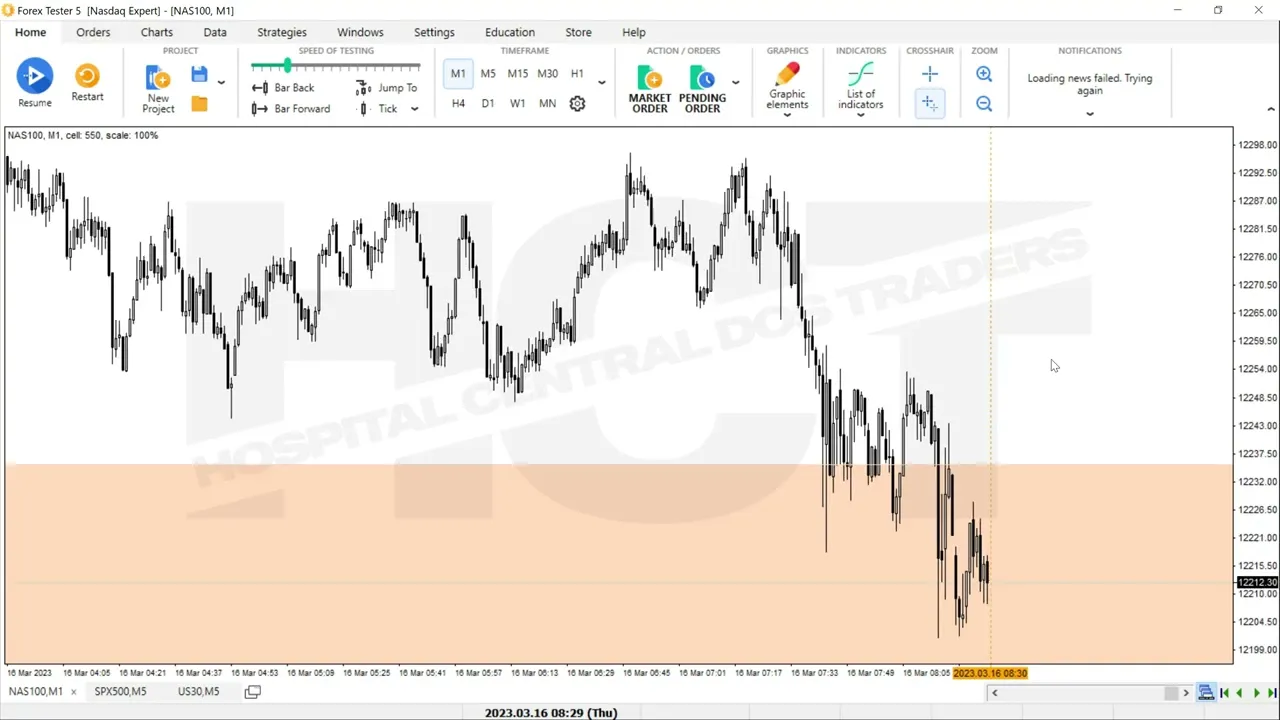Zoom out of the chart

coord(984,103)
